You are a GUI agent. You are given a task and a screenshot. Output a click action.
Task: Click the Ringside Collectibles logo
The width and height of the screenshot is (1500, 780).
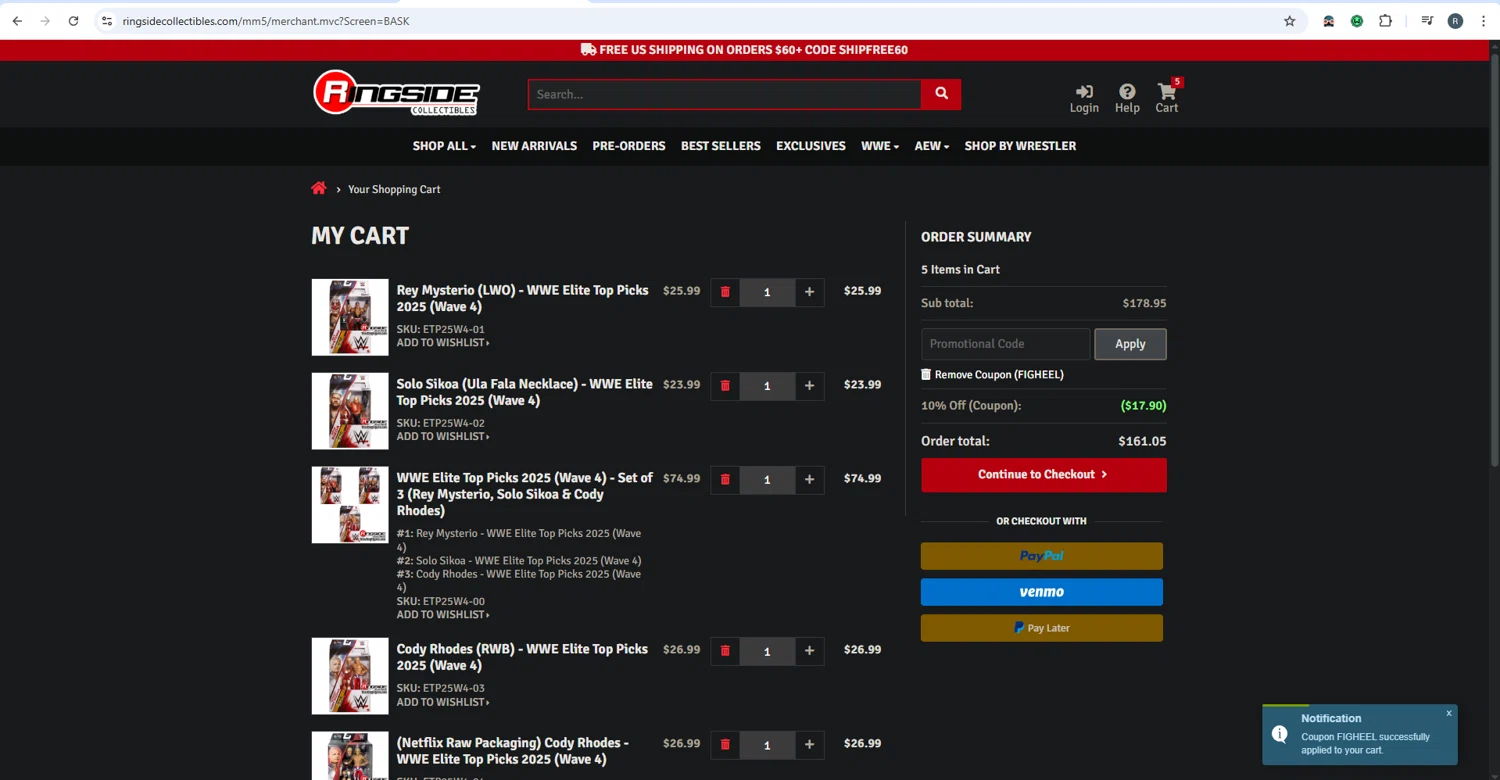(x=396, y=93)
